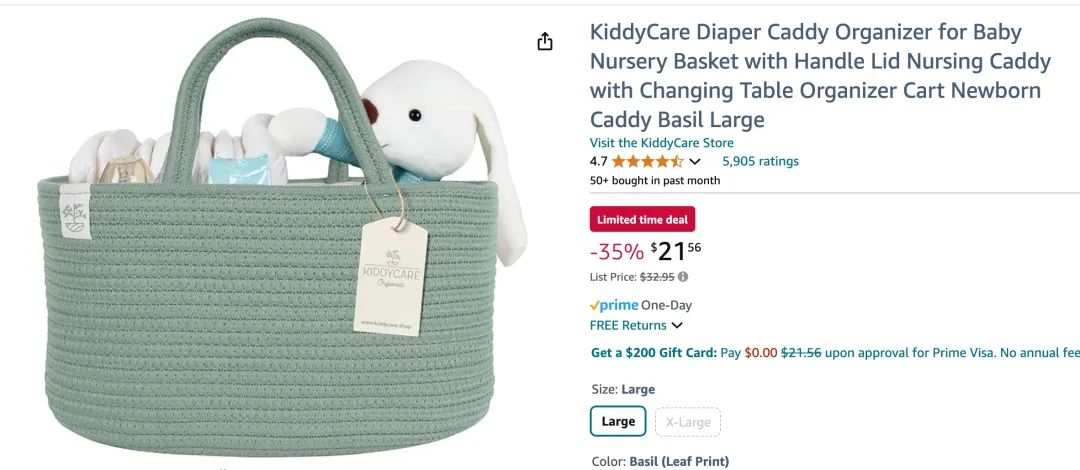Click the red Limited time deal badge
The height and width of the screenshot is (470, 1080).
pos(642,219)
